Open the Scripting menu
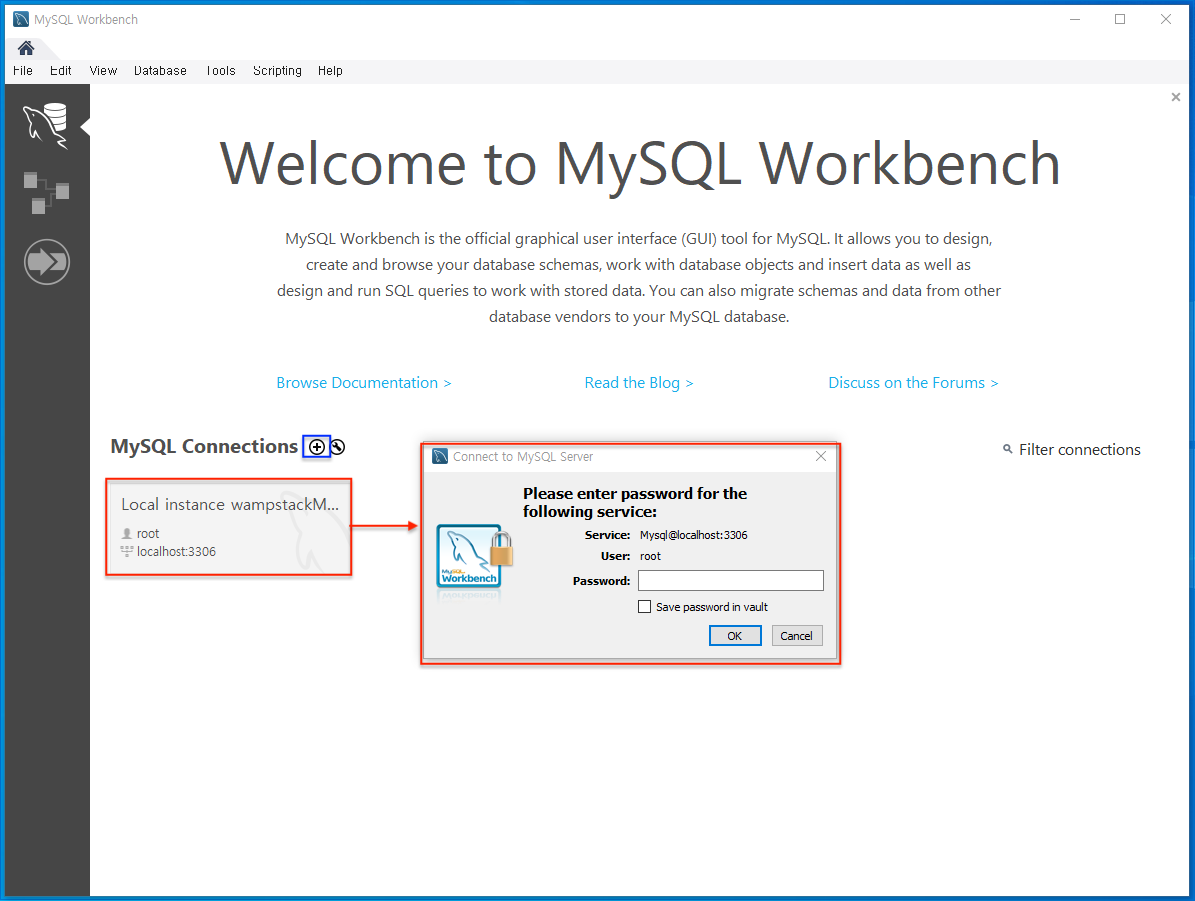 point(277,71)
